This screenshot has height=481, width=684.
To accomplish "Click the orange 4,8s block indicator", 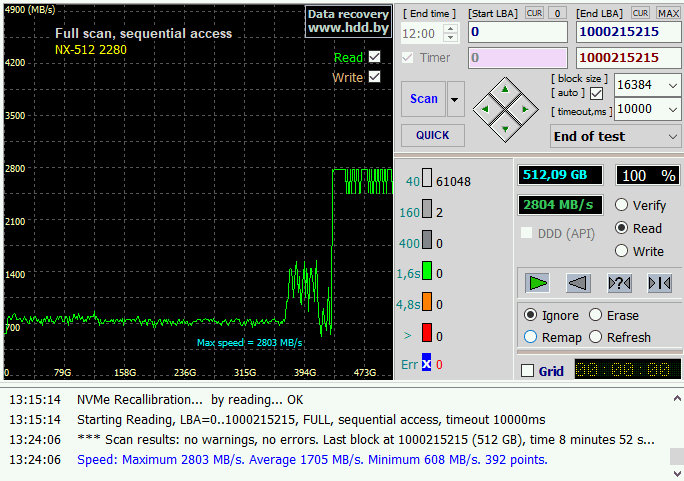I will (427, 302).
